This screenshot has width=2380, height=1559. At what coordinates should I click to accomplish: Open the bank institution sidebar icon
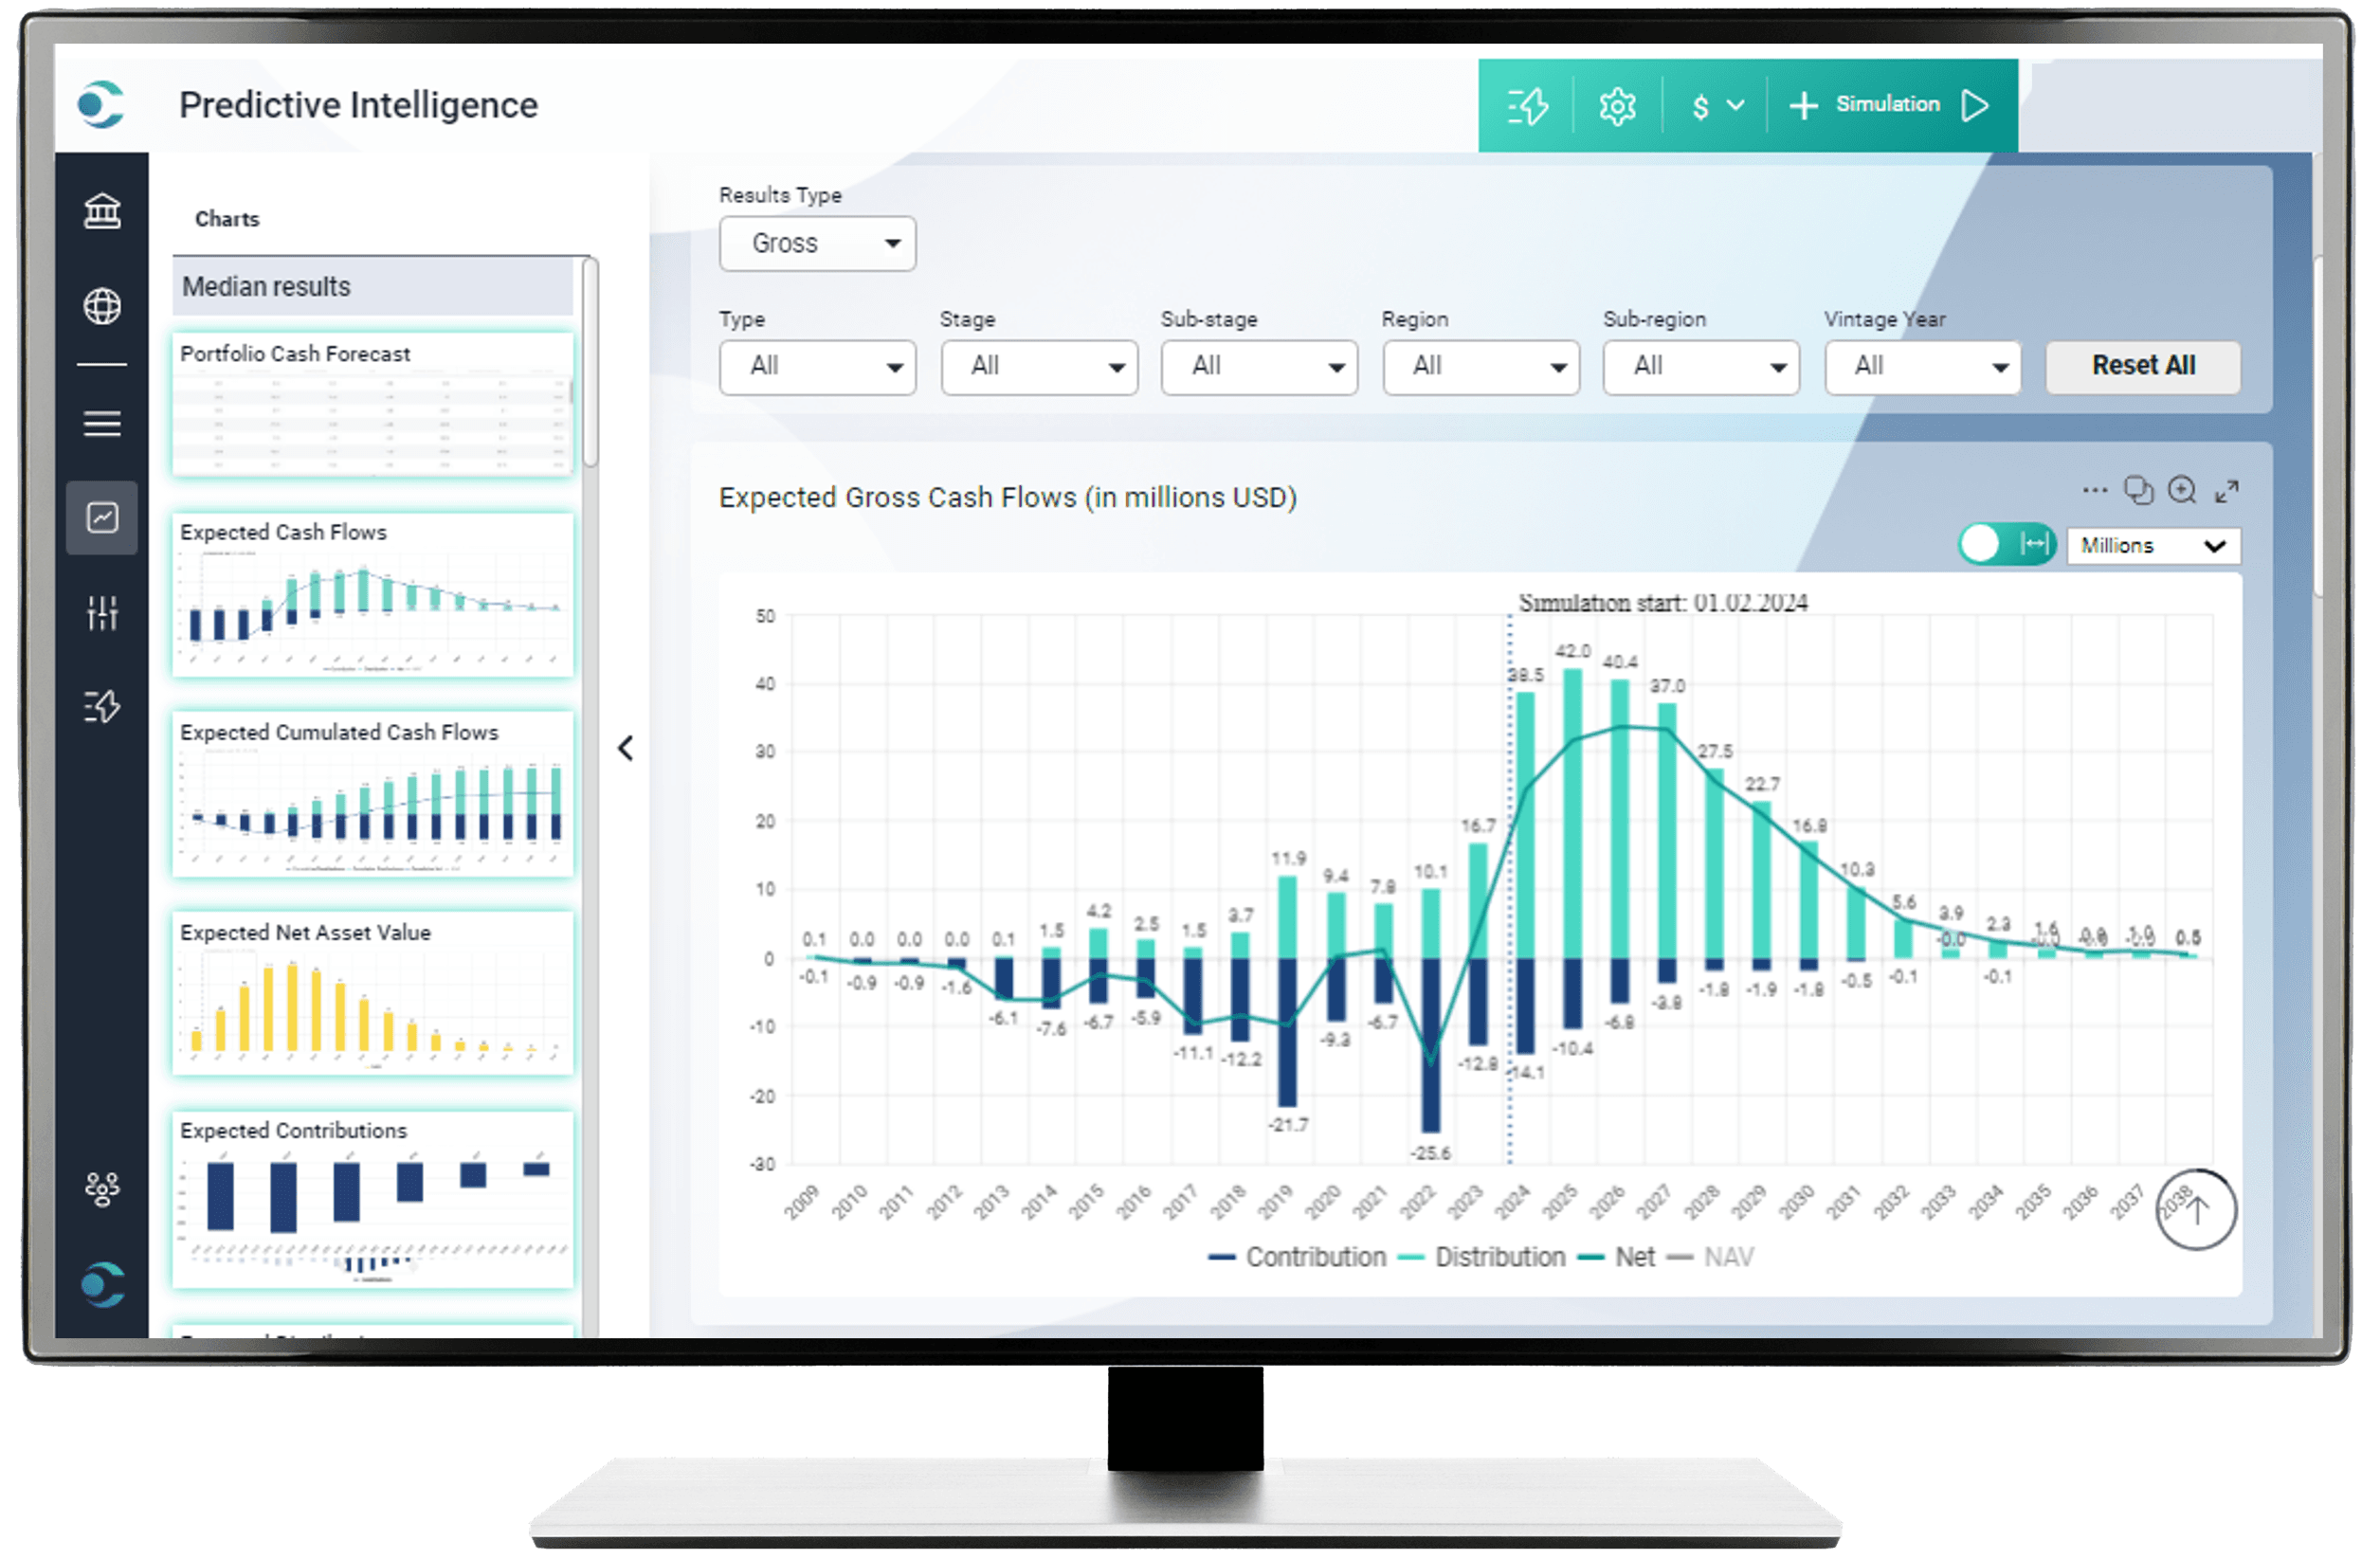click(102, 211)
